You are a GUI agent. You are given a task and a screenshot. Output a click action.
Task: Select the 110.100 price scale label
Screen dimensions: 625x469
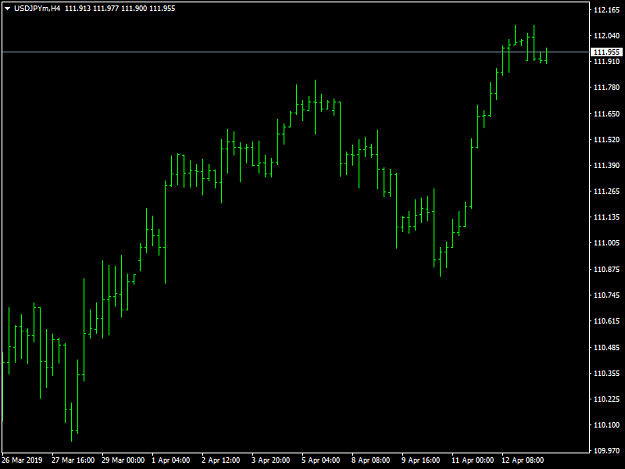pos(607,425)
